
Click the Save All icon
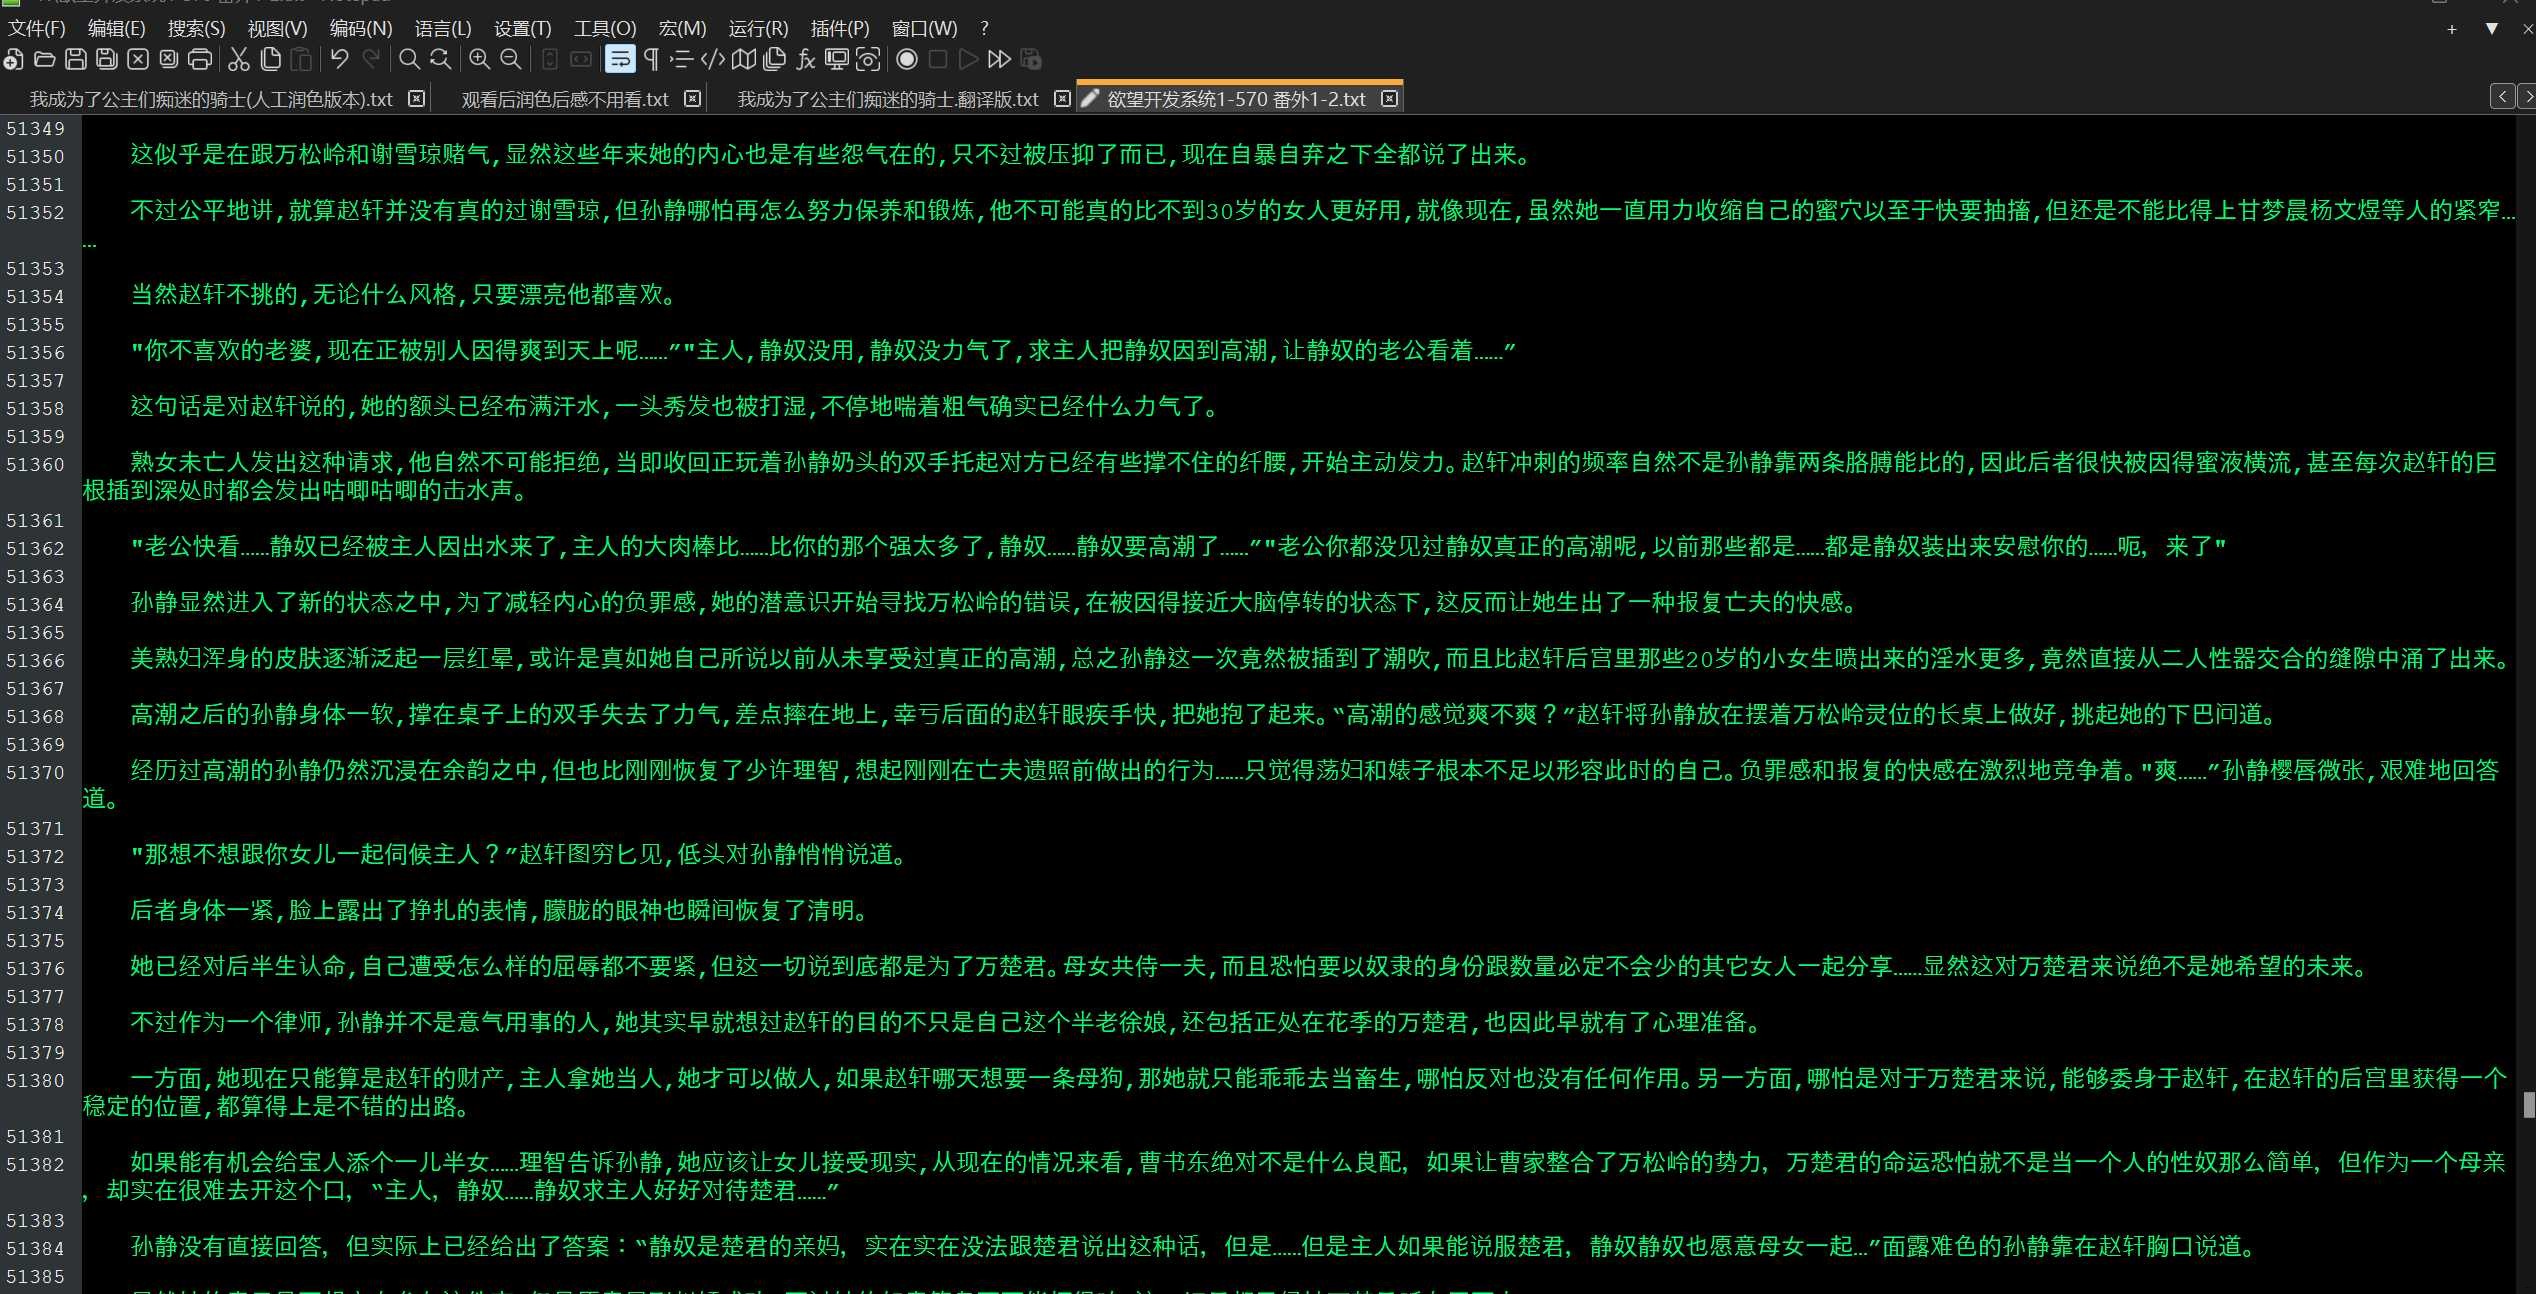point(107,60)
